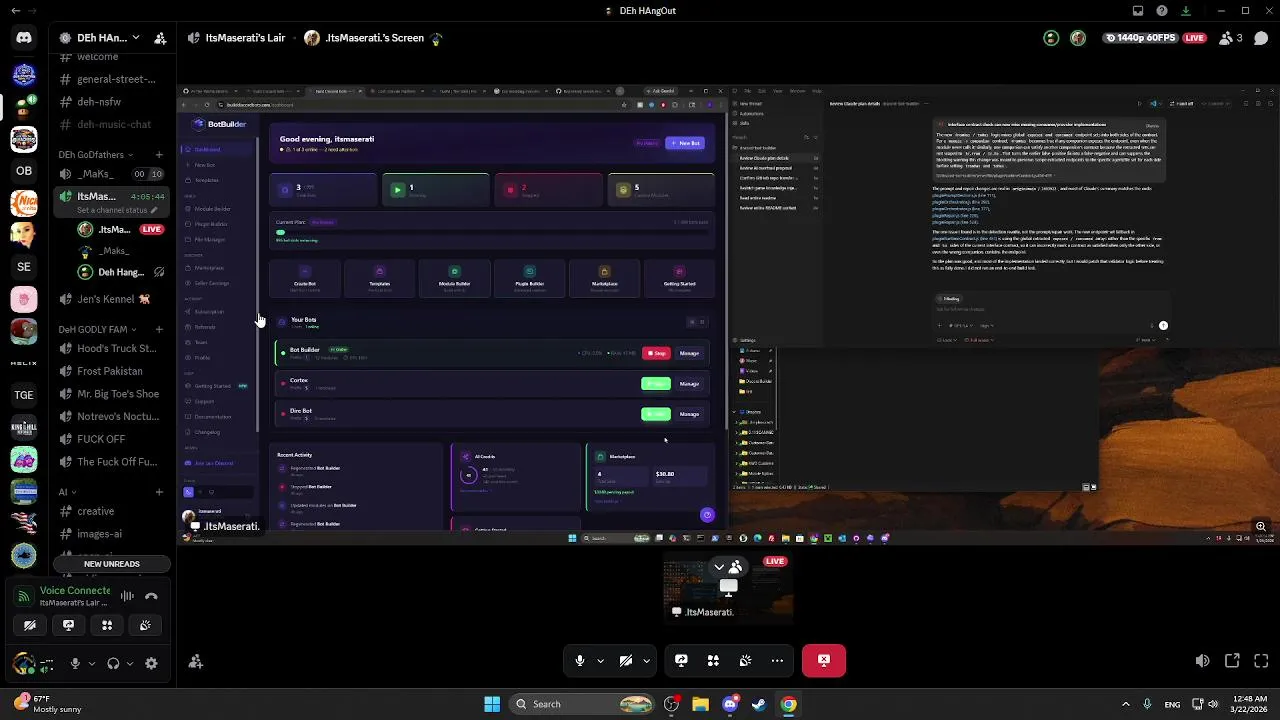Join Hood's Truck Stop voice channel
This screenshot has width=1280, height=720.
click(x=111, y=348)
